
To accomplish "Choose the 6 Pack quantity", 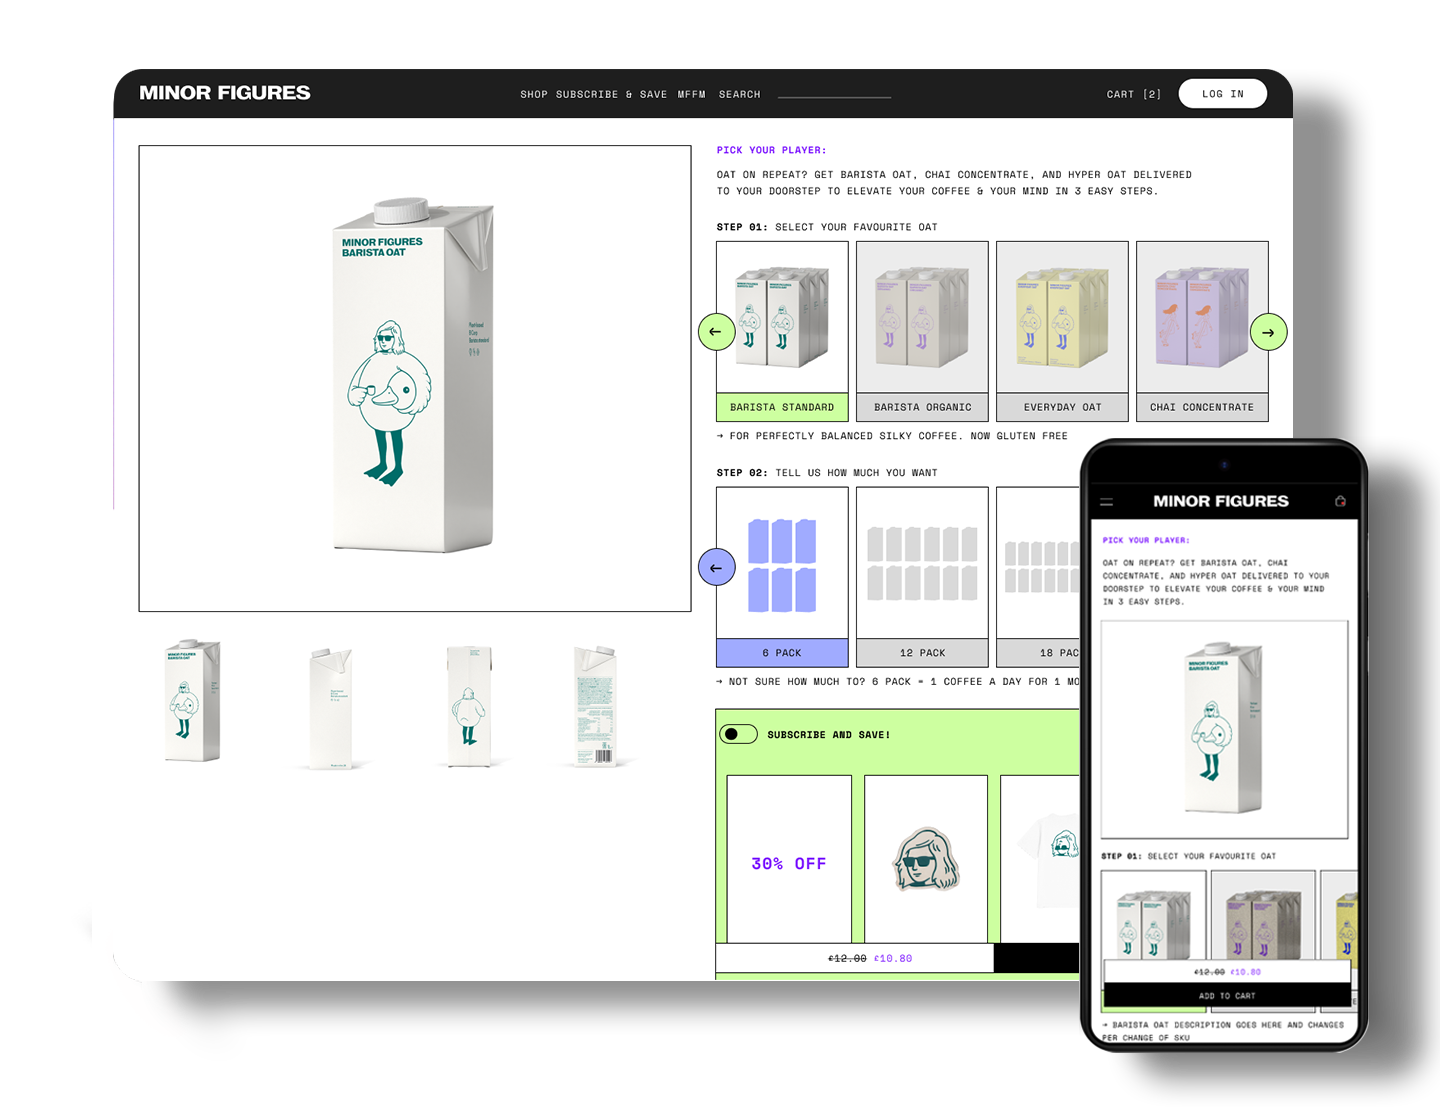I will coord(782,577).
